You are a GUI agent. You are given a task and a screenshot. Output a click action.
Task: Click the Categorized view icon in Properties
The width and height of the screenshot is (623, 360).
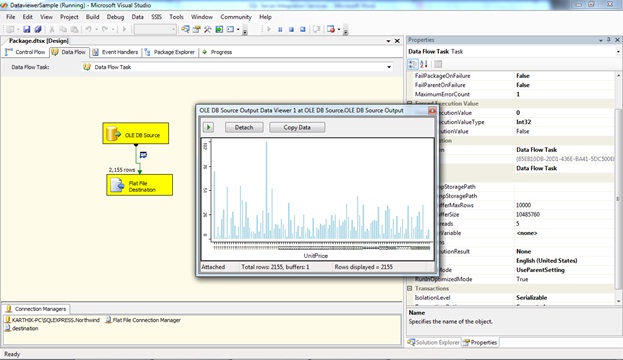pos(413,64)
